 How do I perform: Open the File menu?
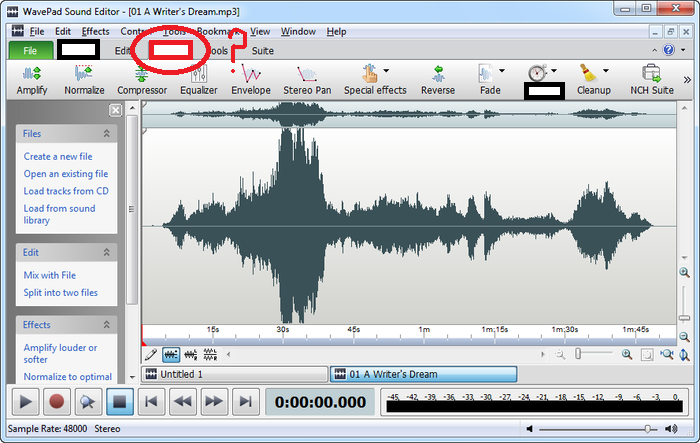pyautogui.click(x=37, y=32)
